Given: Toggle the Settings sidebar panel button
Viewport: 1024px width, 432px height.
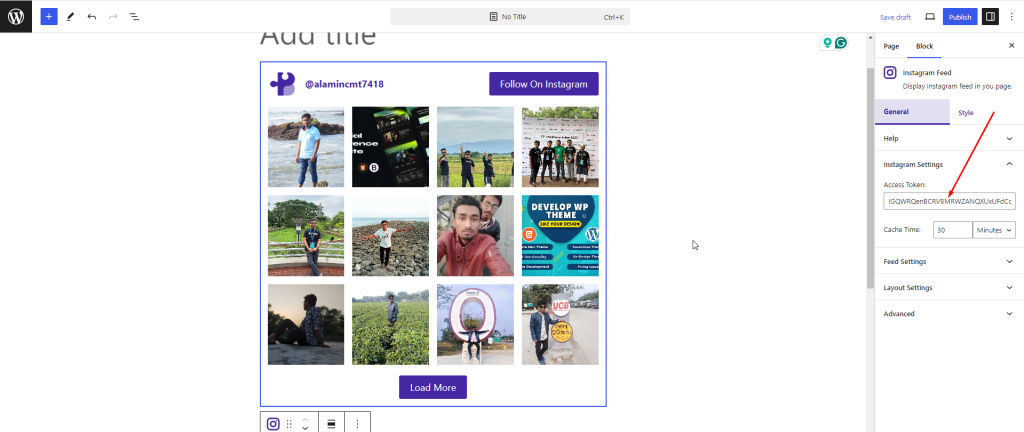Looking at the screenshot, I should [990, 17].
